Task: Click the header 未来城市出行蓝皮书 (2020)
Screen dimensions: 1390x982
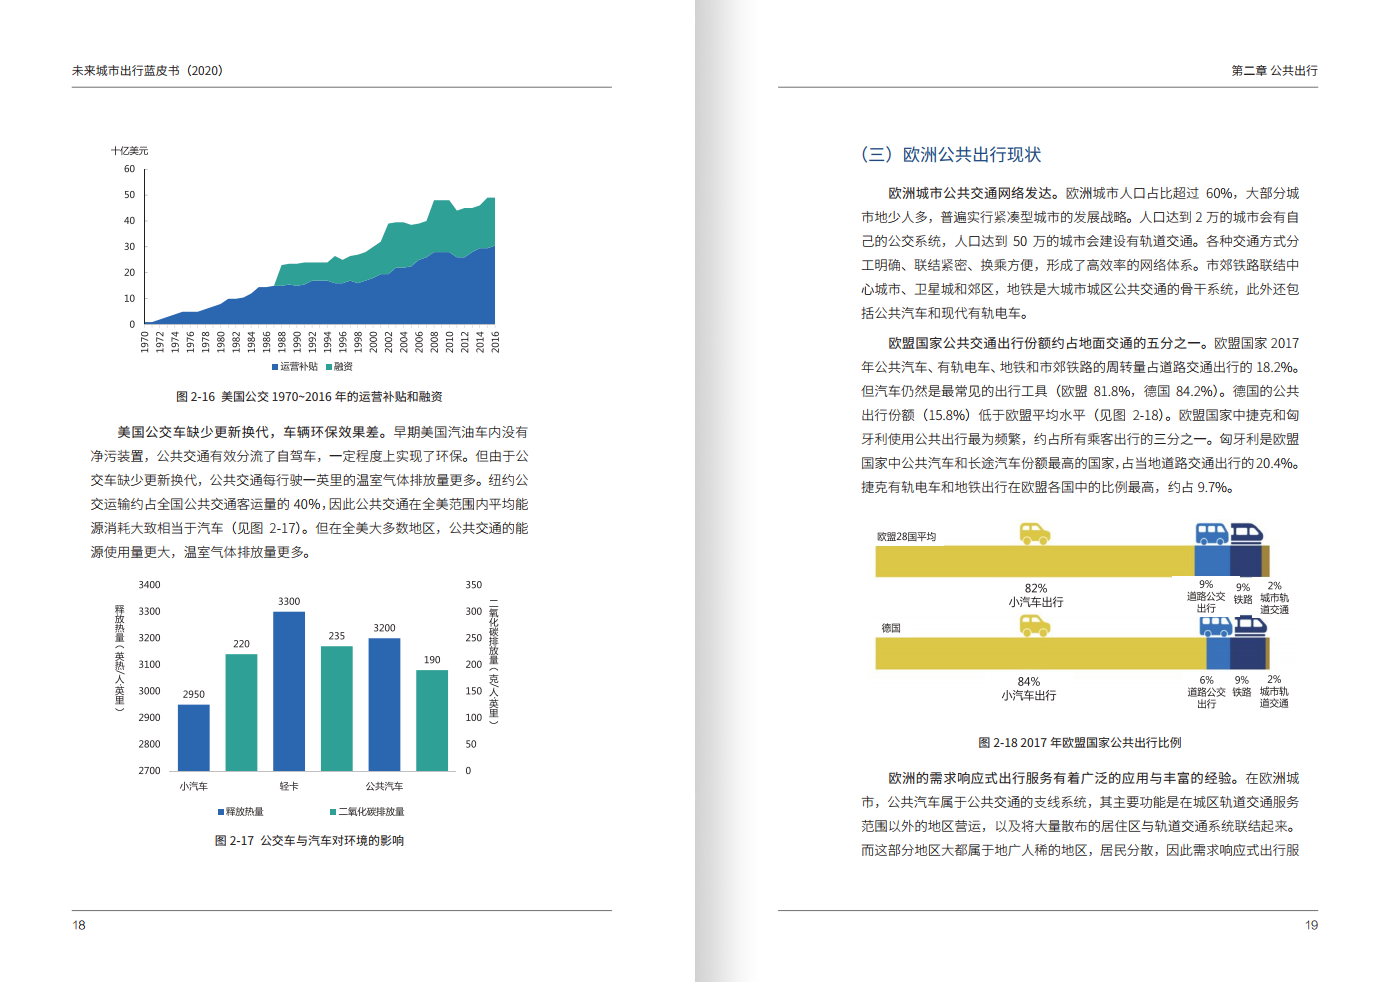Action: (147, 71)
